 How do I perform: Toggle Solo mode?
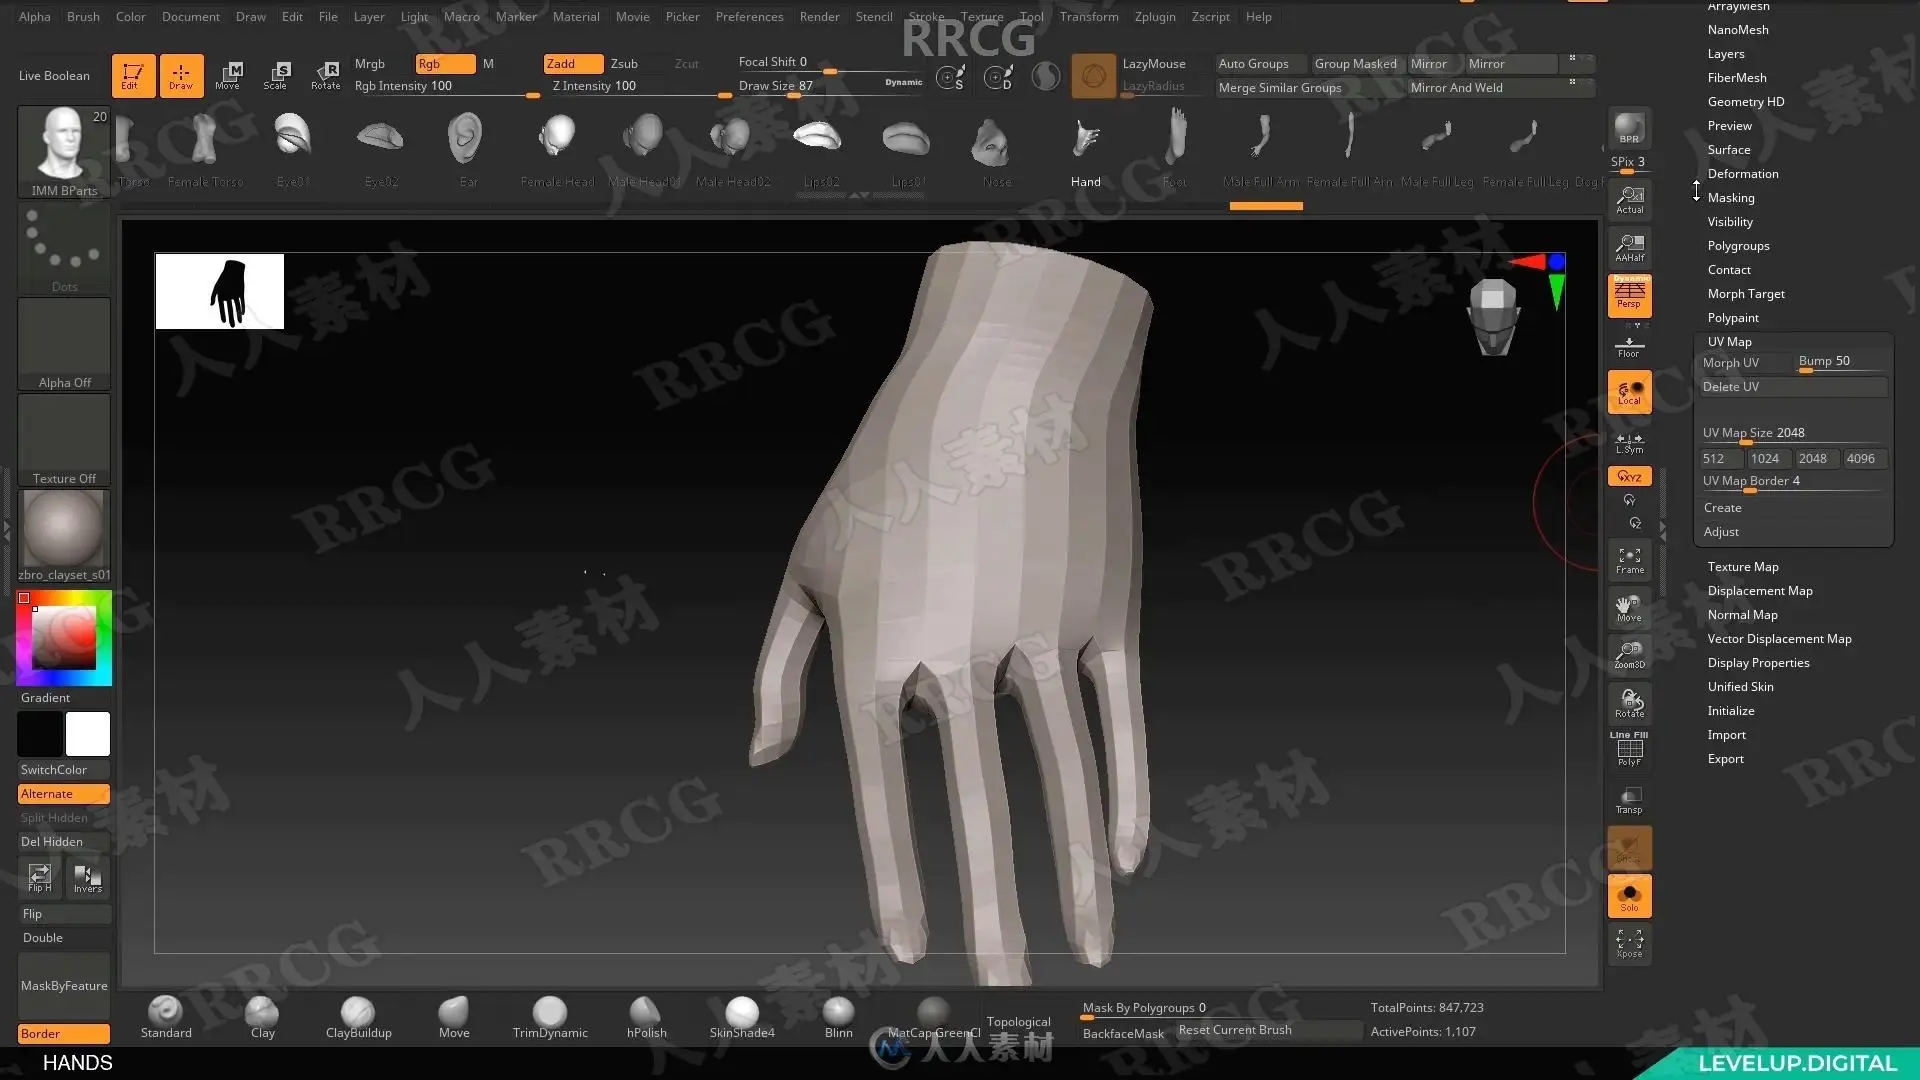tap(1629, 896)
